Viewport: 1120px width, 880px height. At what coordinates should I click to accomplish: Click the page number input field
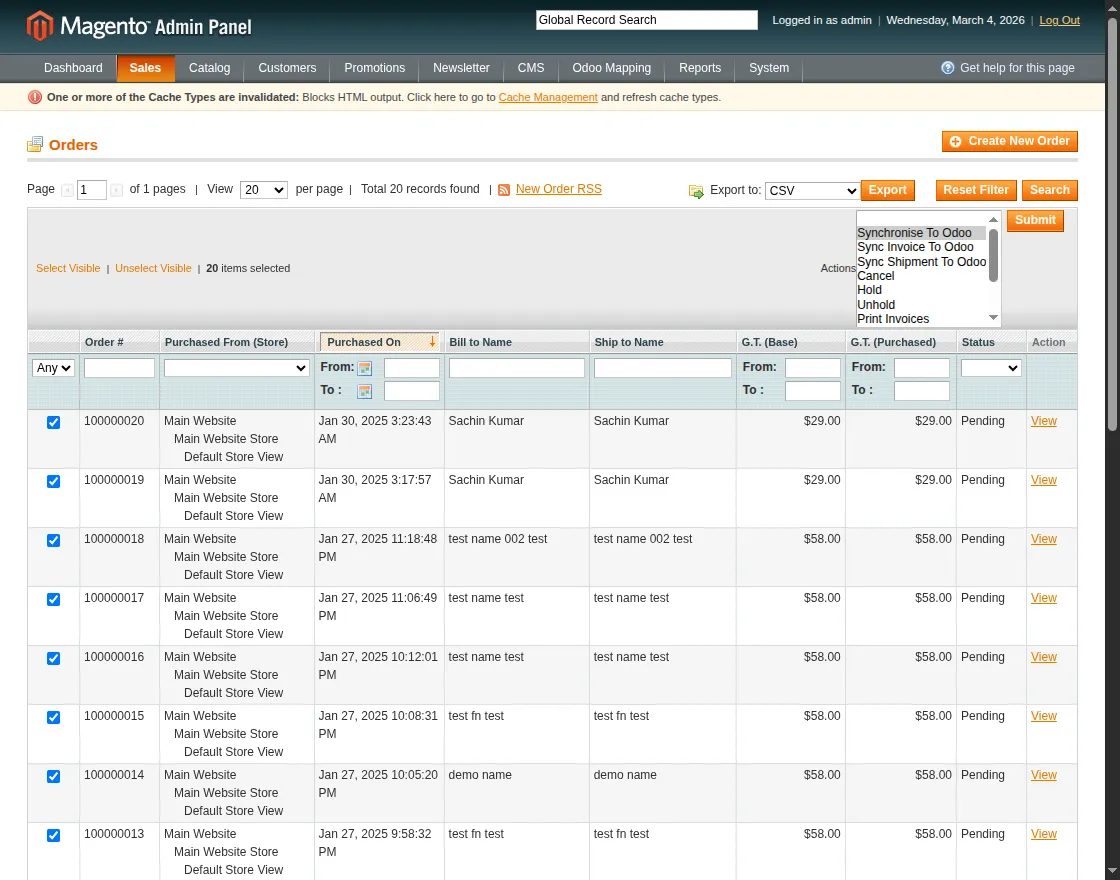(x=91, y=190)
